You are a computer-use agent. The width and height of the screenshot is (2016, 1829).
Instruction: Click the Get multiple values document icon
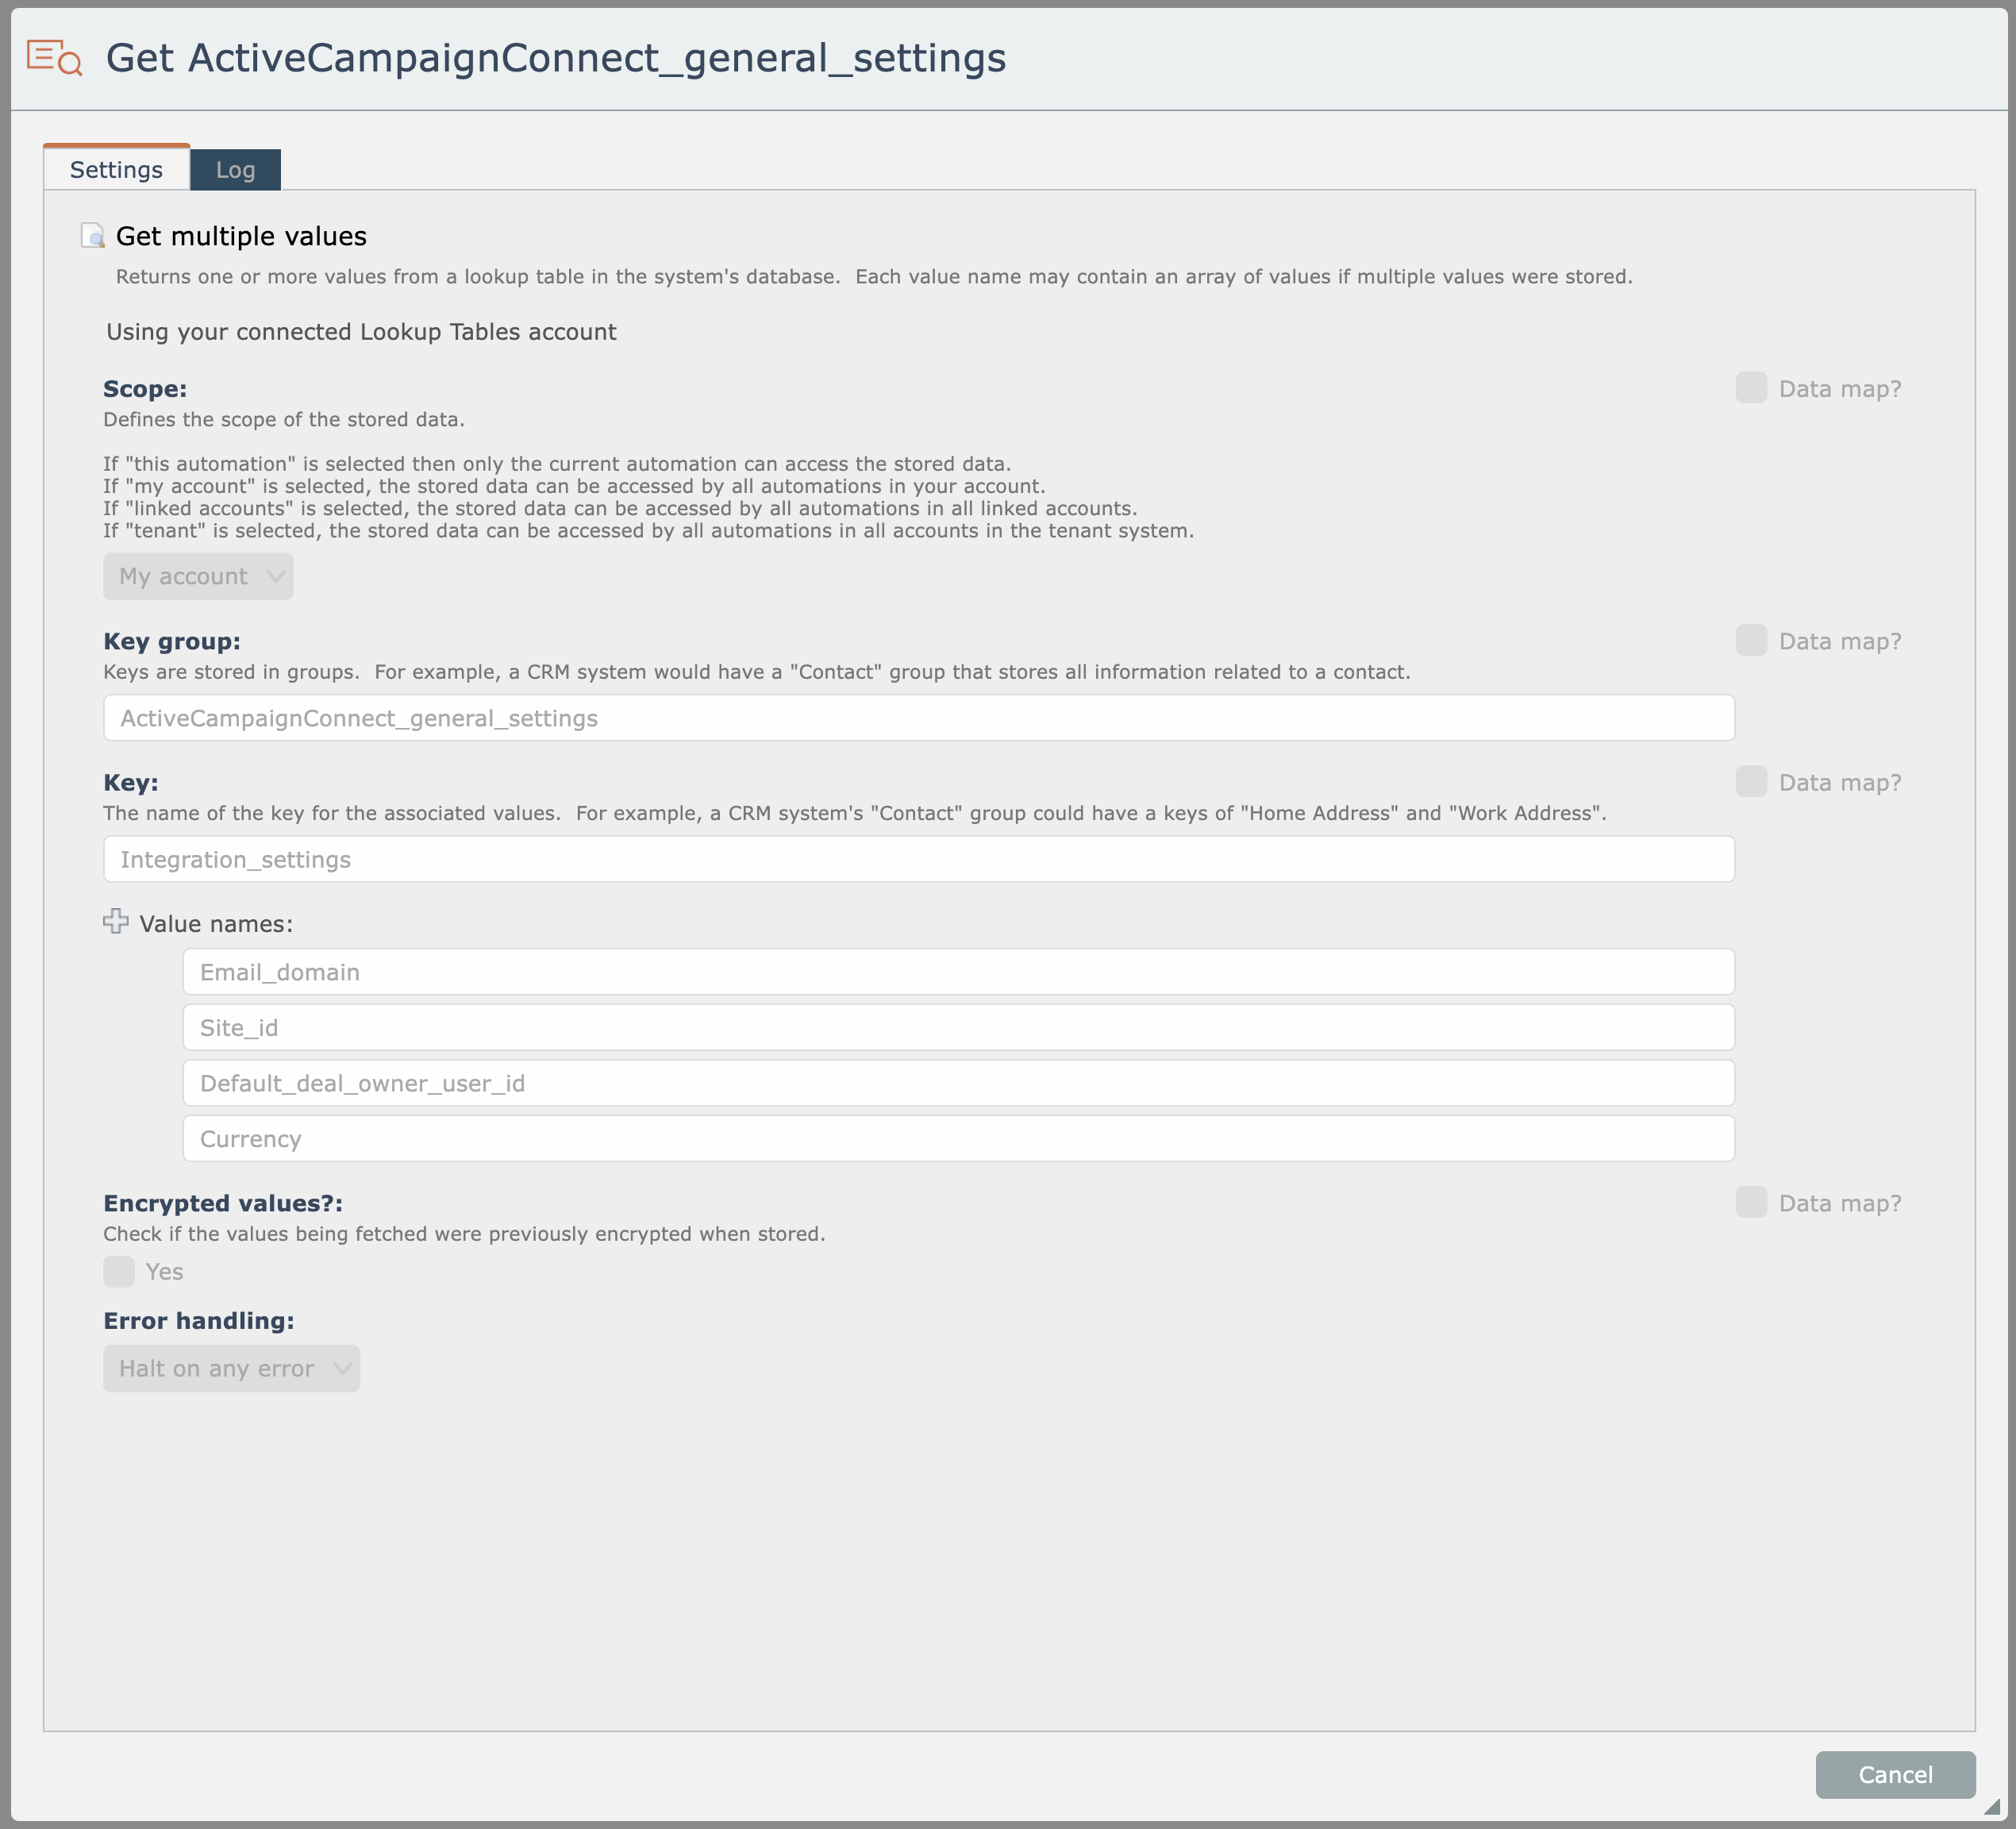92,236
